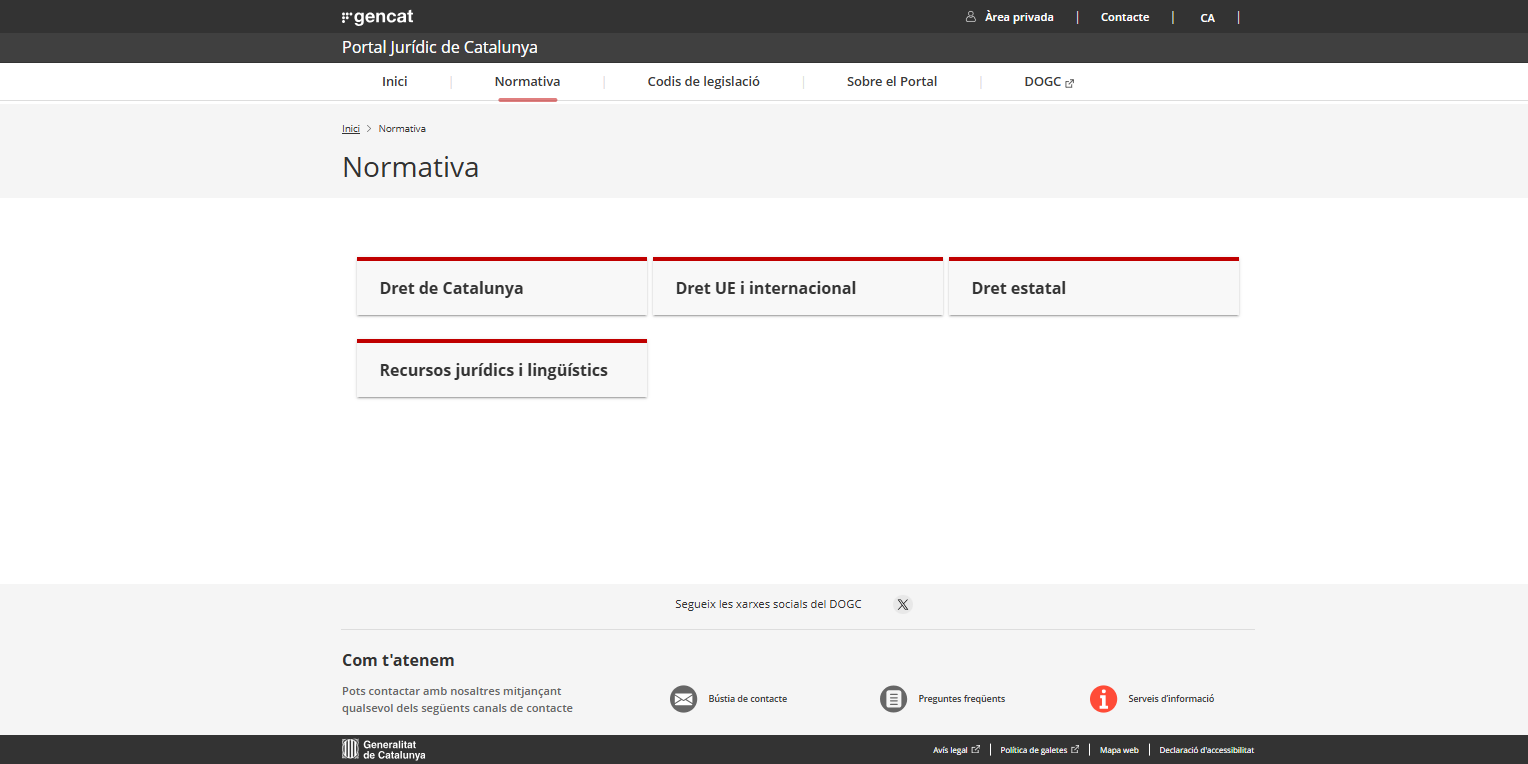Open the Dret de Catalunya card
Image resolution: width=1528 pixels, height=764 pixels.
click(x=501, y=287)
